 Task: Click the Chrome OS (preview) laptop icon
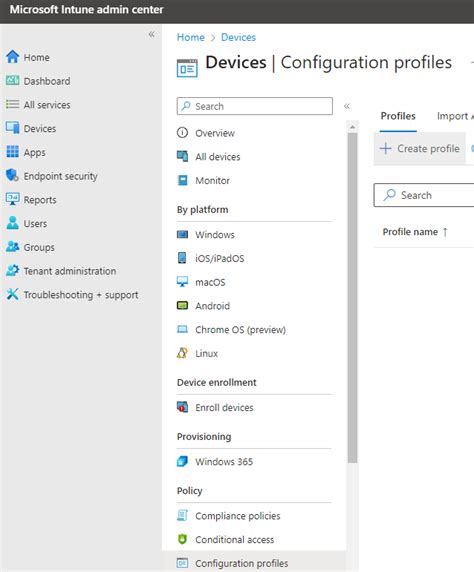click(x=182, y=329)
